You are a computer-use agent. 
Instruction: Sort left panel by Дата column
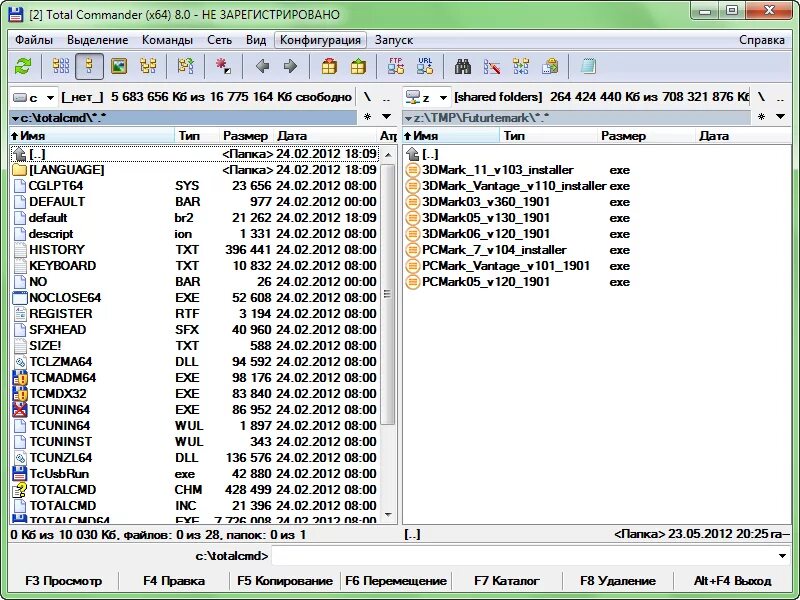325,136
